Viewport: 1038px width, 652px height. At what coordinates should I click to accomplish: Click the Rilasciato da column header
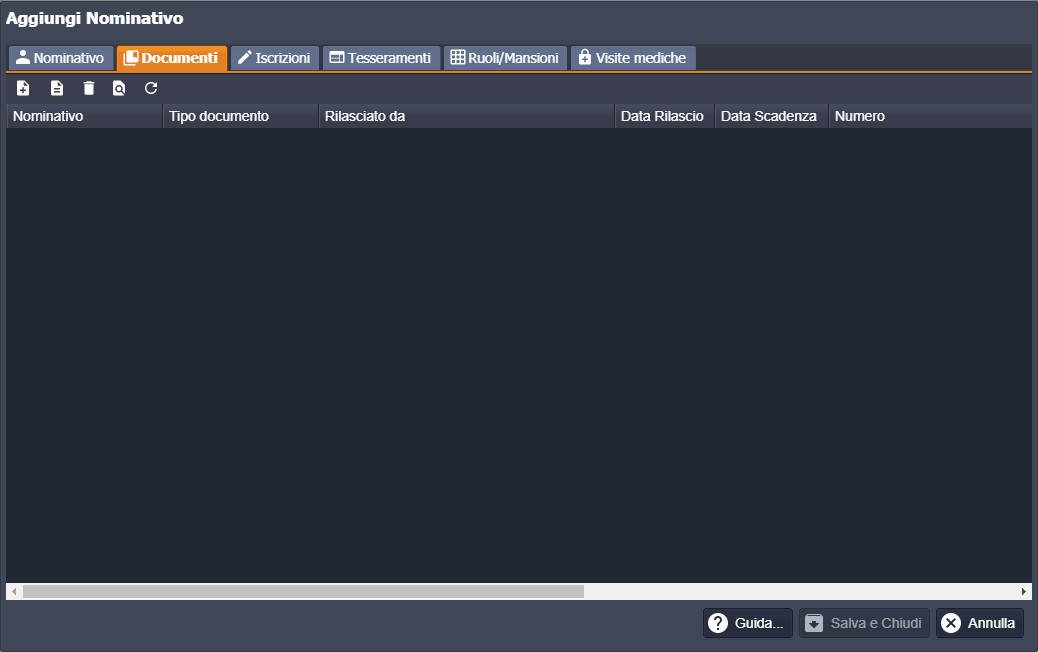pyautogui.click(x=466, y=116)
